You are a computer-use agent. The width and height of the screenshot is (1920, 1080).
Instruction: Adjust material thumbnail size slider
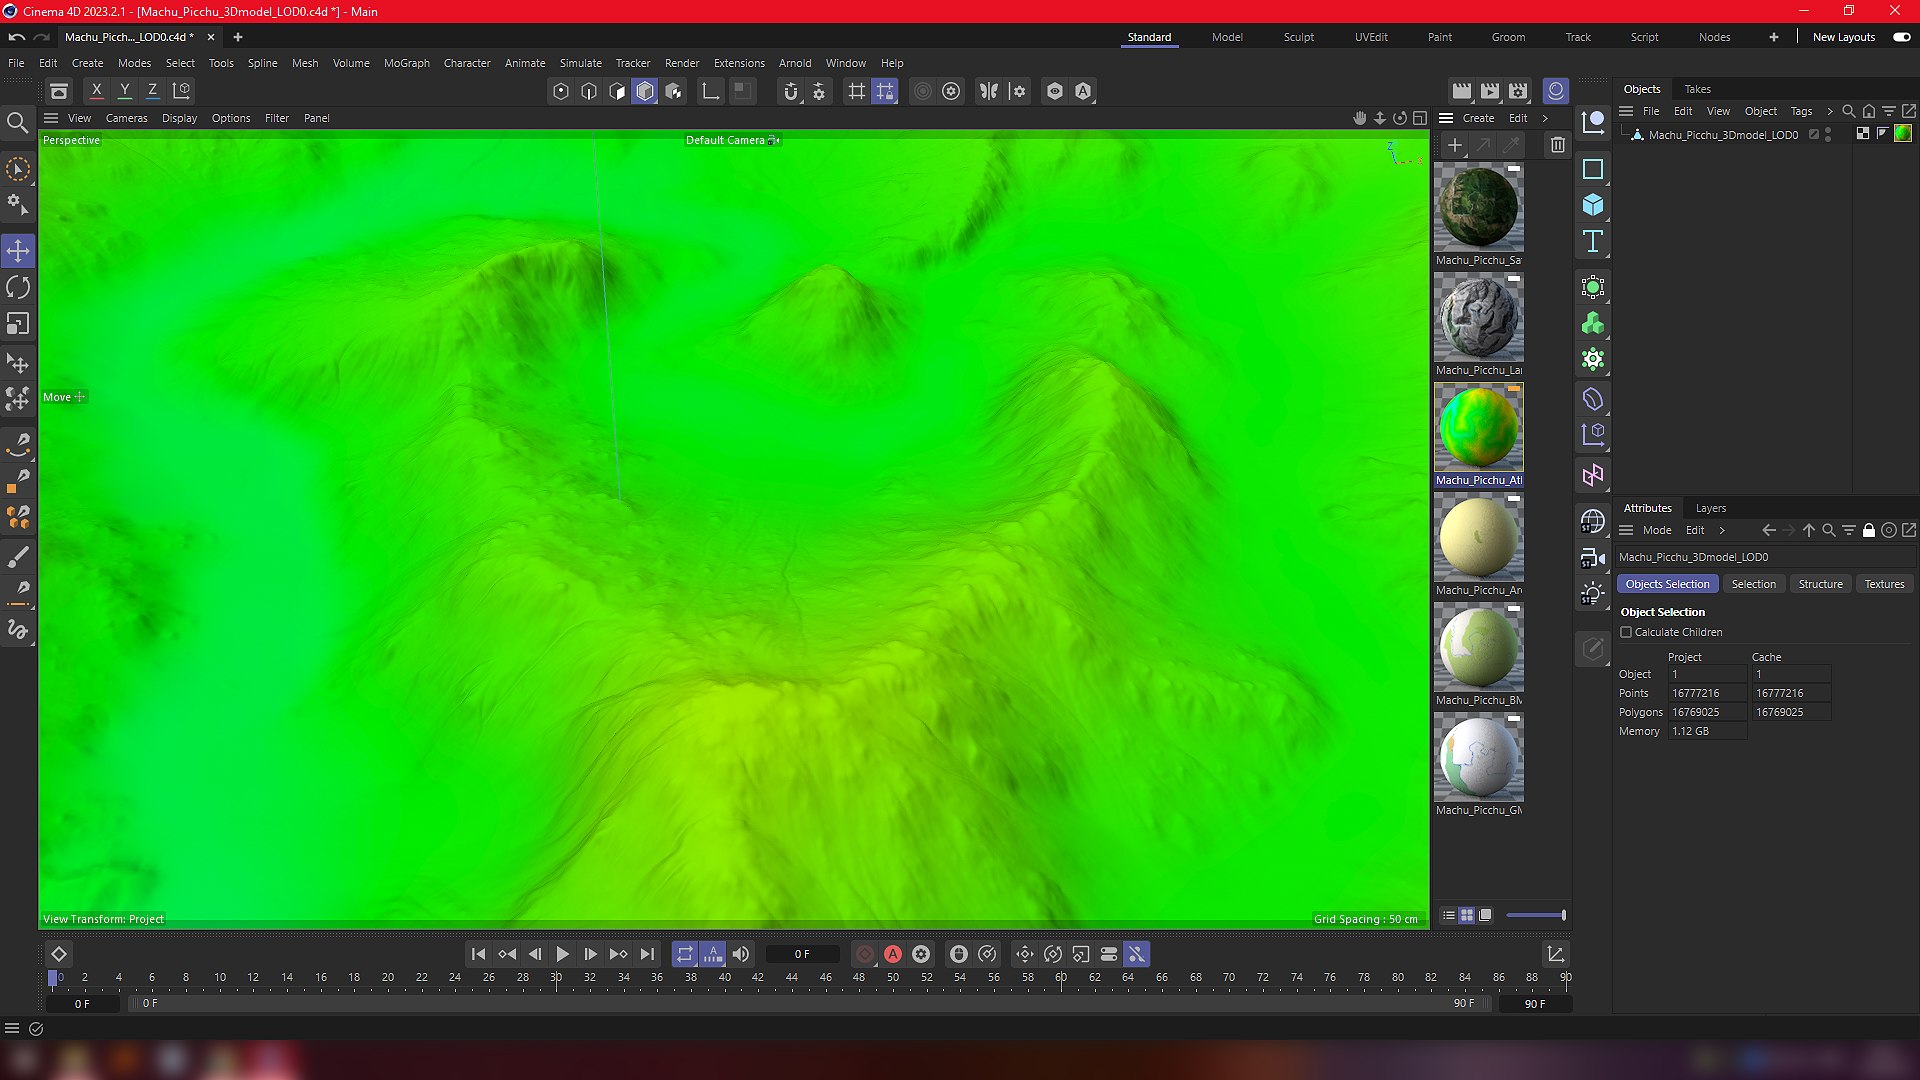pyautogui.click(x=1535, y=915)
